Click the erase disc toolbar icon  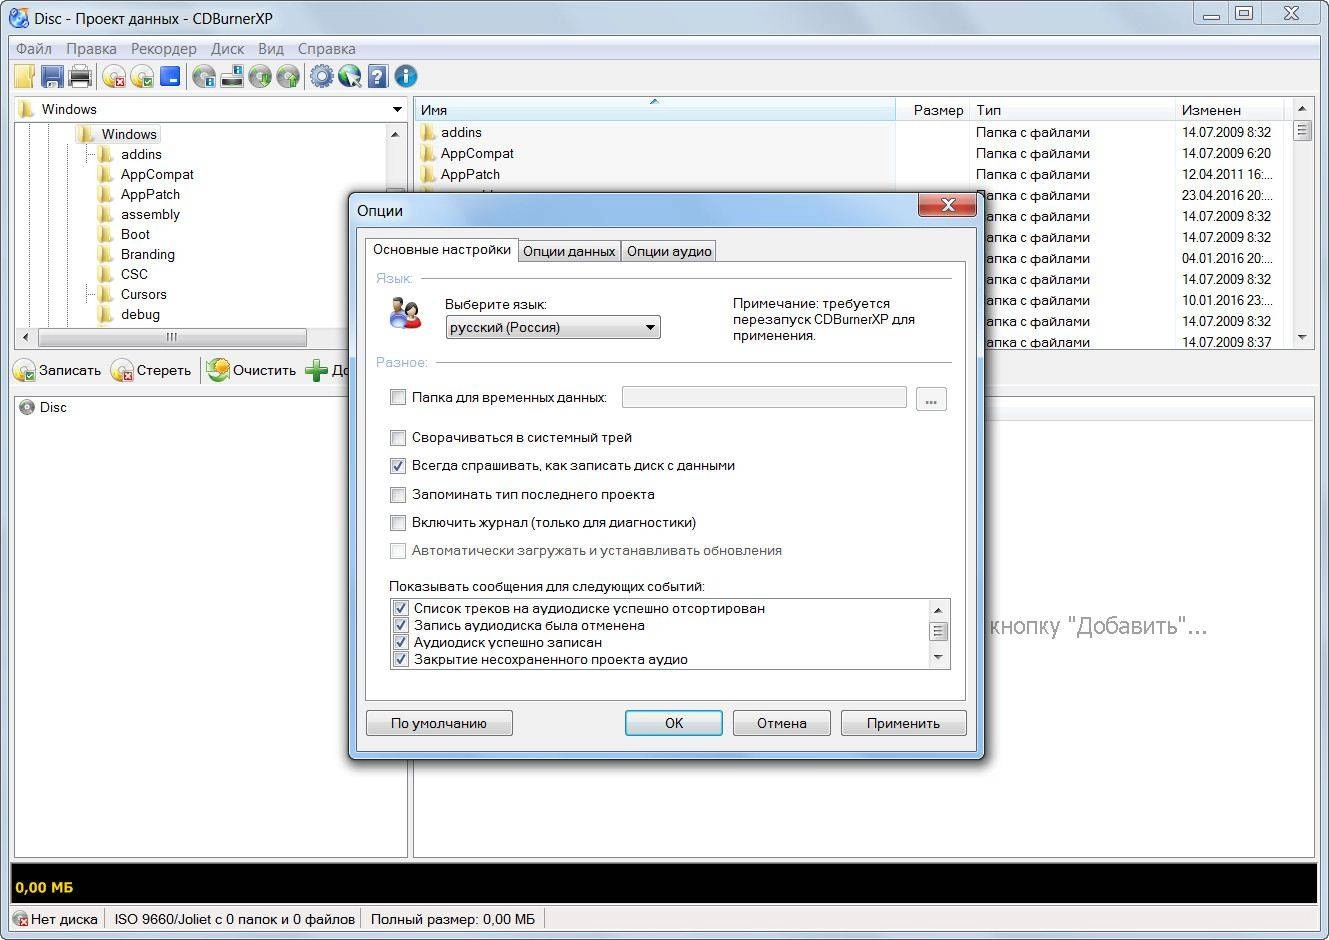pyautogui.click(x=114, y=76)
